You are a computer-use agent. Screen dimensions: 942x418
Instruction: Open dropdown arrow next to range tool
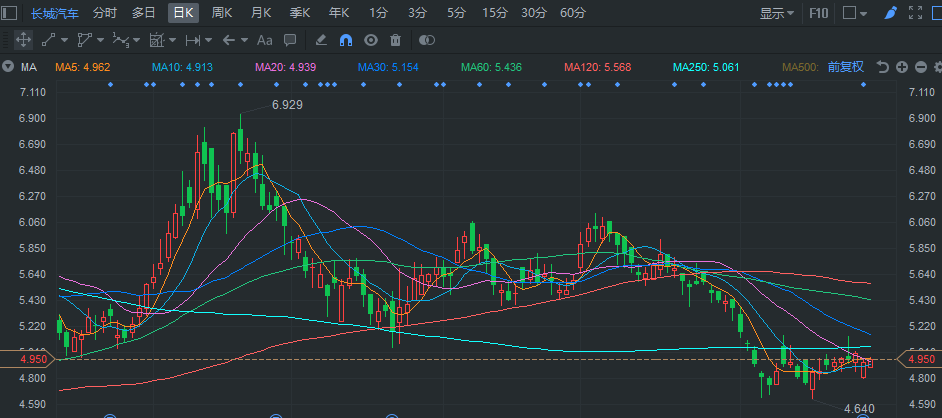point(208,40)
